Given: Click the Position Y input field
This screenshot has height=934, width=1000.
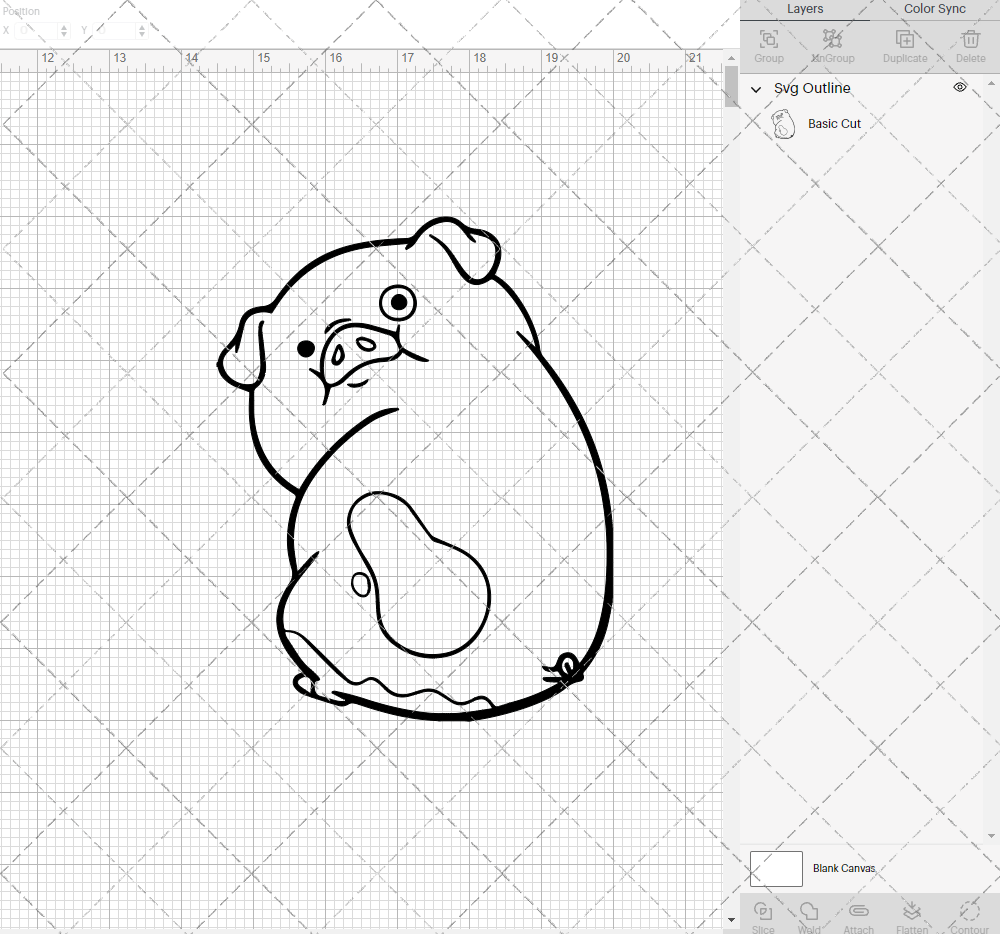Looking at the screenshot, I should coord(115,30).
